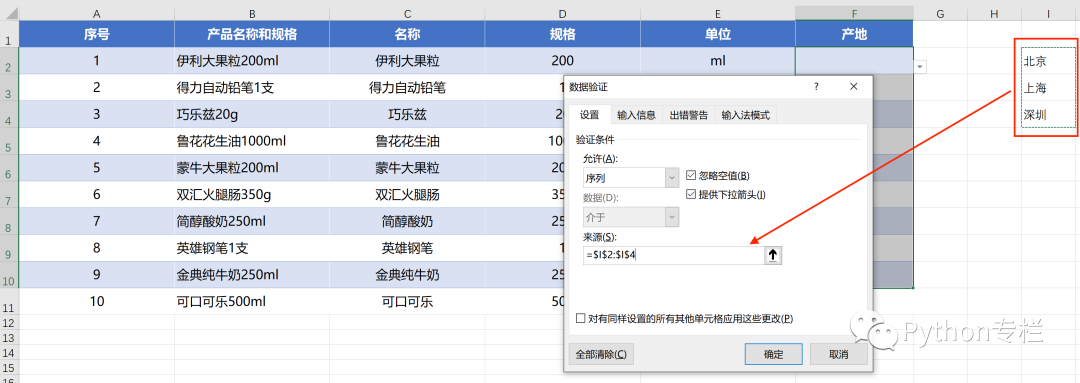Select the 200 cell in row 2
The height and width of the screenshot is (383, 1080).
pos(563,61)
